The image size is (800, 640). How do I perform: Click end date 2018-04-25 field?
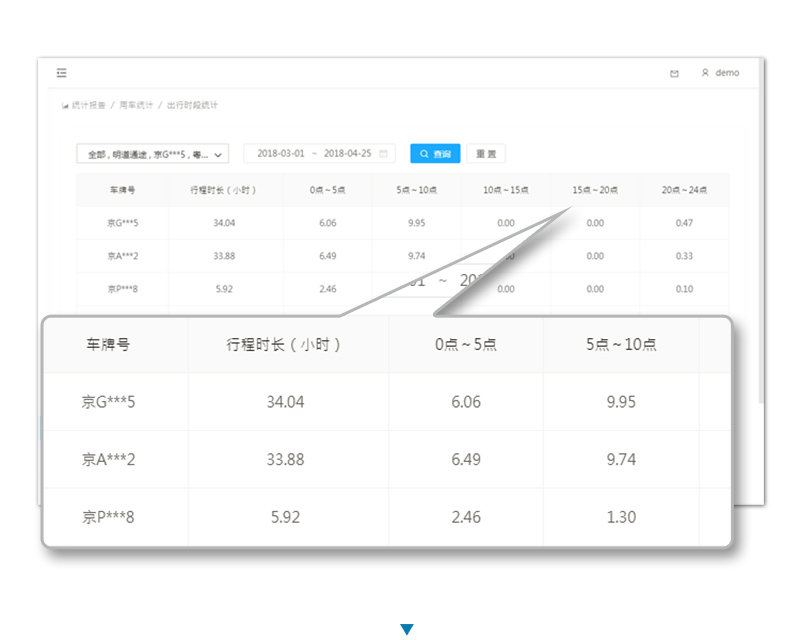[x=347, y=154]
